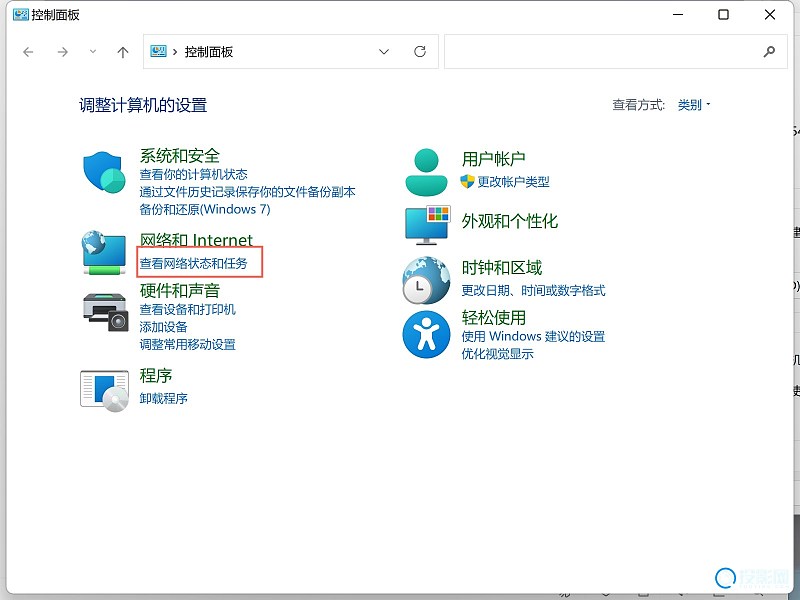Go up one level with up arrow
Viewport: 800px width, 600px height.
pyautogui.click(x=122, y=52)
